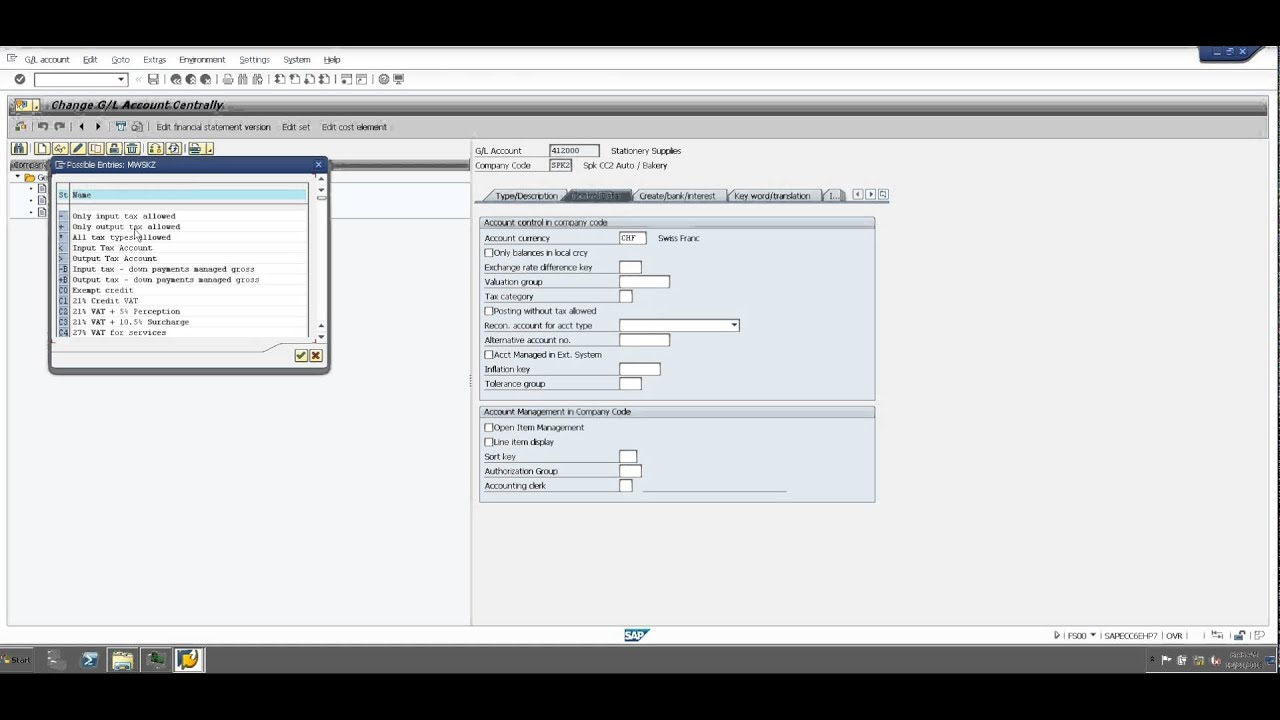The width and height of the screenshot is (1280, 720).
Task: Cancel the Possible Entries dialog with the red X
Action: (x=316, y=356)
